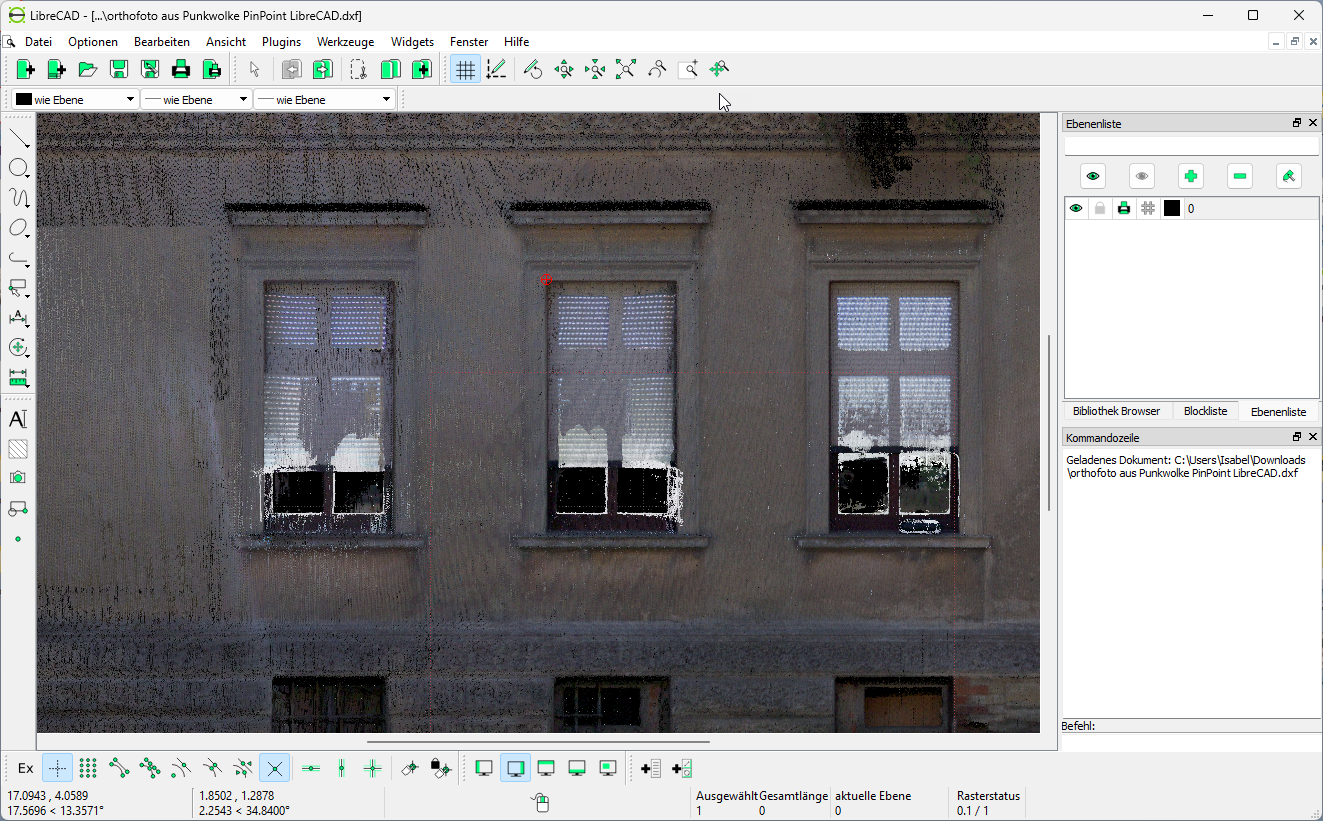
Task: Click the Print icon in the top toolbar
Action: 180,69
